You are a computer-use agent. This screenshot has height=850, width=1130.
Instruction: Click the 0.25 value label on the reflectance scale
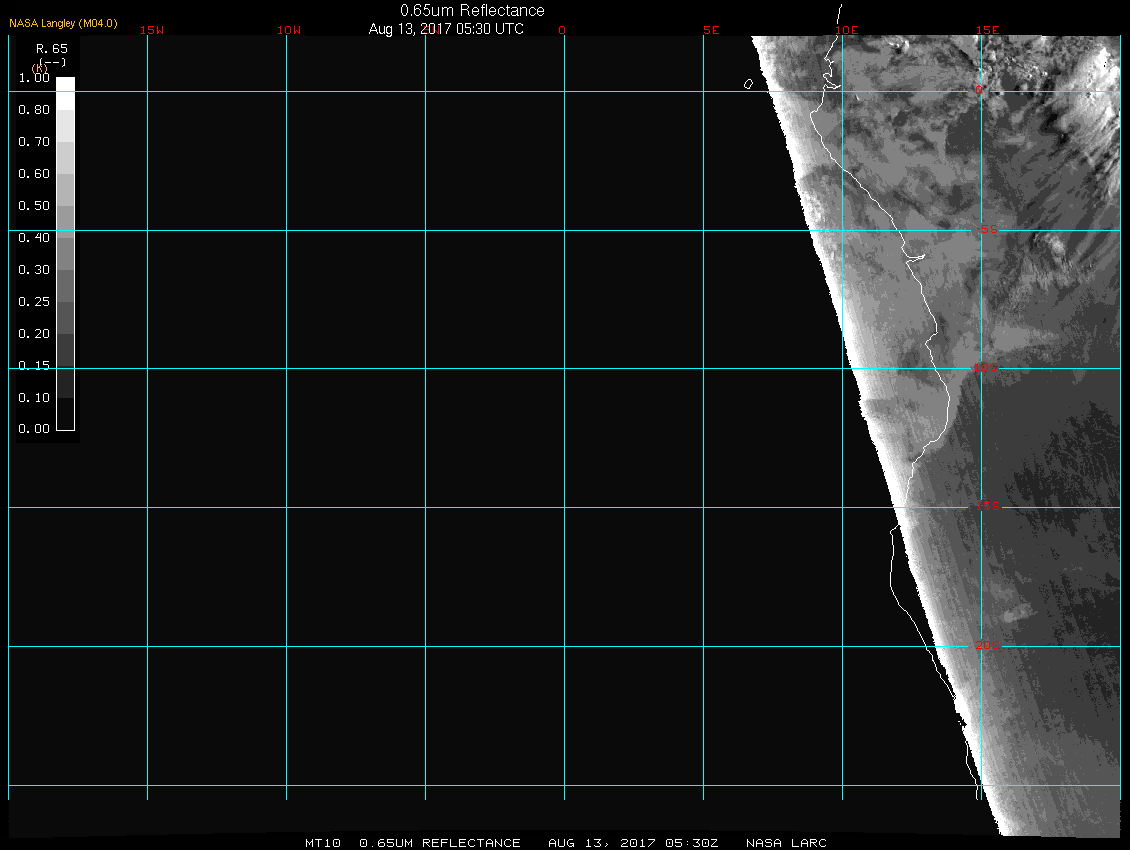tap(34, 302)
